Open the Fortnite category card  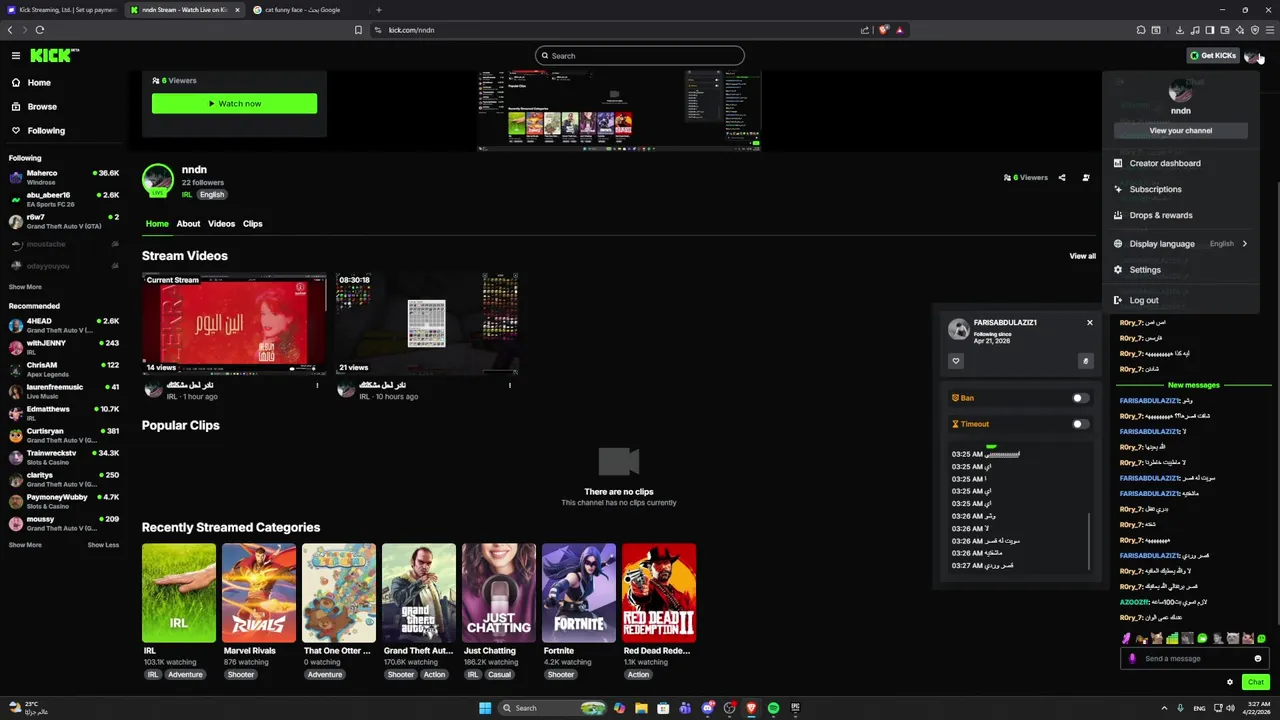coord(579,593)
